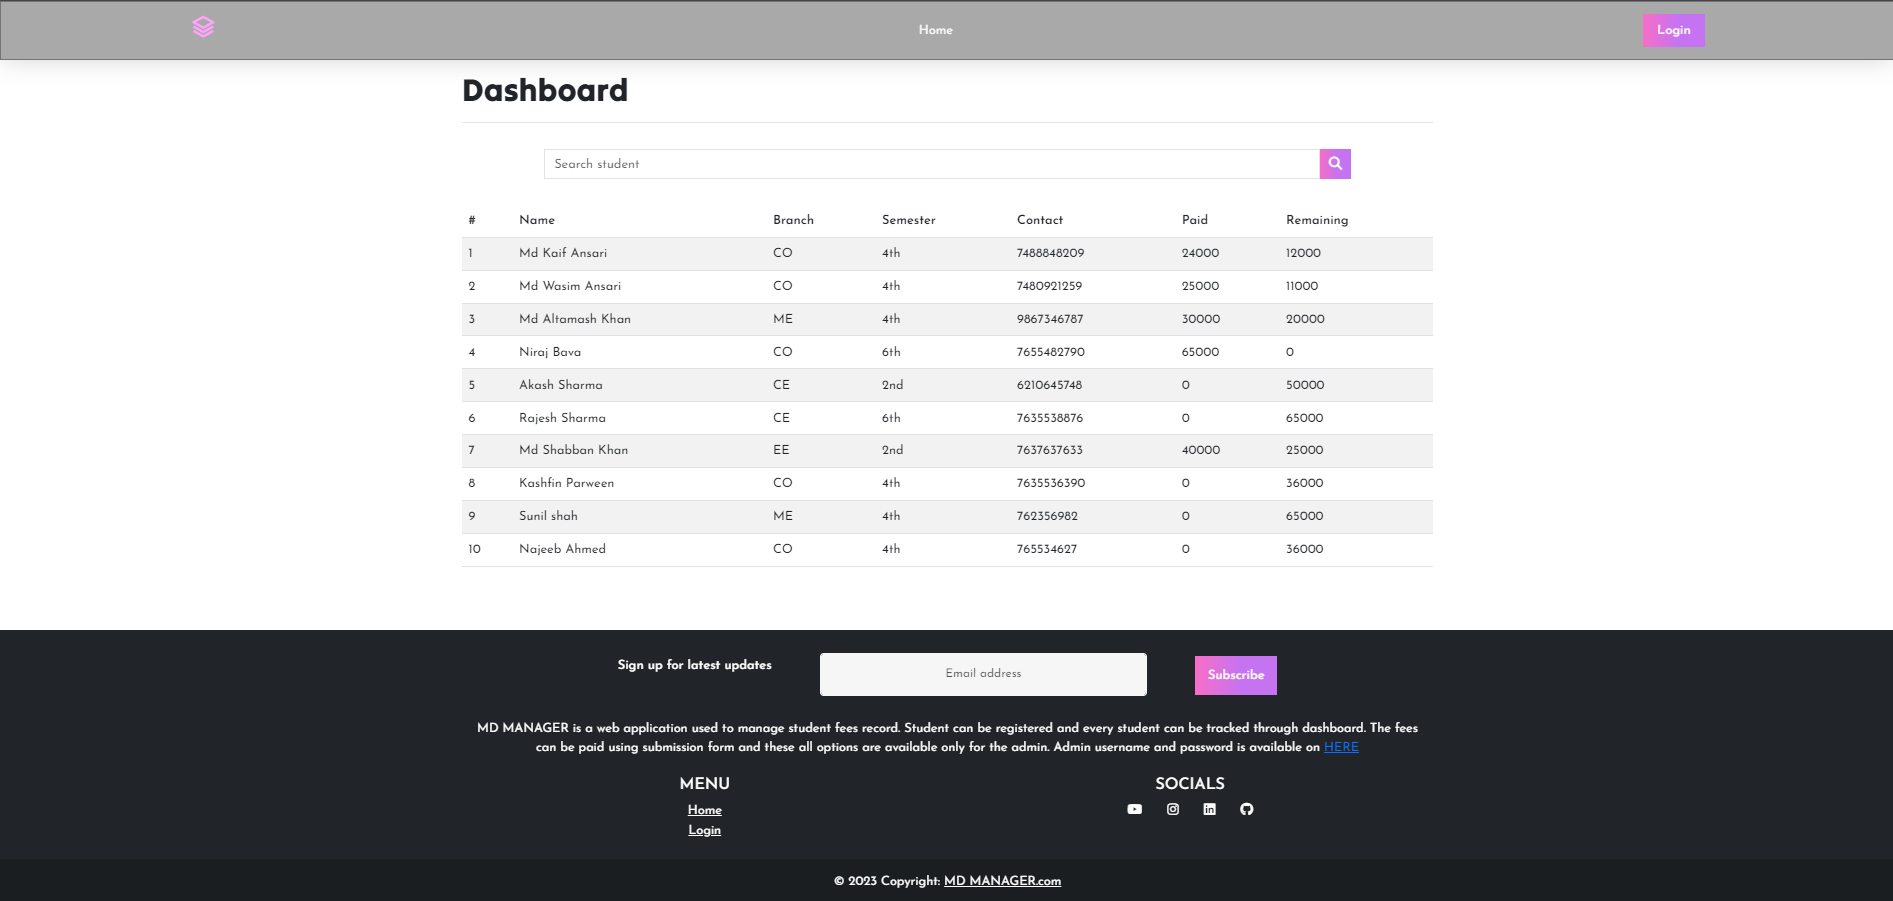Open the LinkedIn social icon

click(x=1210, y=809)
